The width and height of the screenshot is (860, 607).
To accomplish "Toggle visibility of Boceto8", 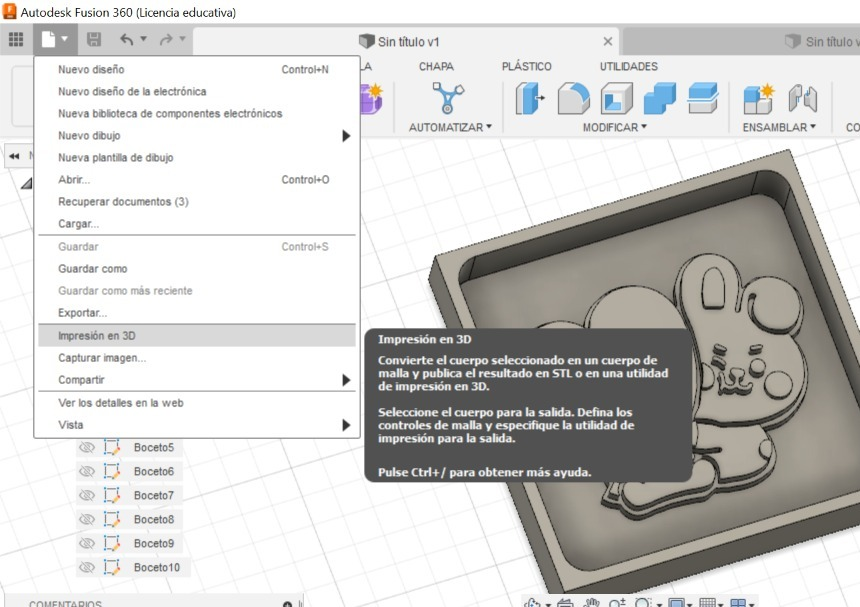I will 87,519.
